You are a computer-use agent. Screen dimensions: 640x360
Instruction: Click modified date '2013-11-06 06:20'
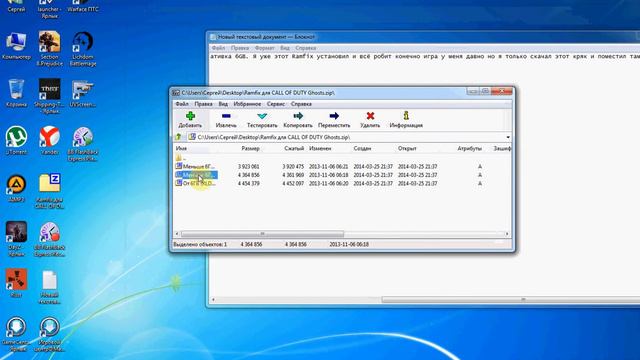pos(329,184)
